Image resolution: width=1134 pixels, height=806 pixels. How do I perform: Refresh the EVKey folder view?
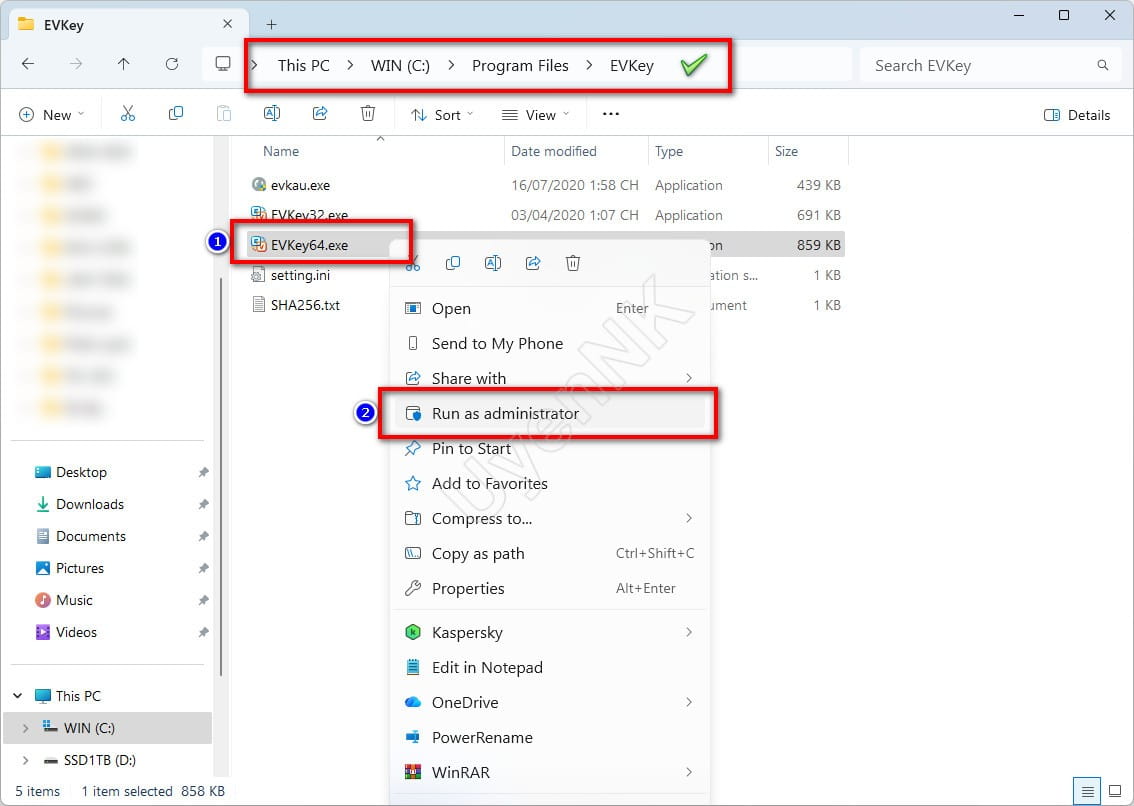172,64
